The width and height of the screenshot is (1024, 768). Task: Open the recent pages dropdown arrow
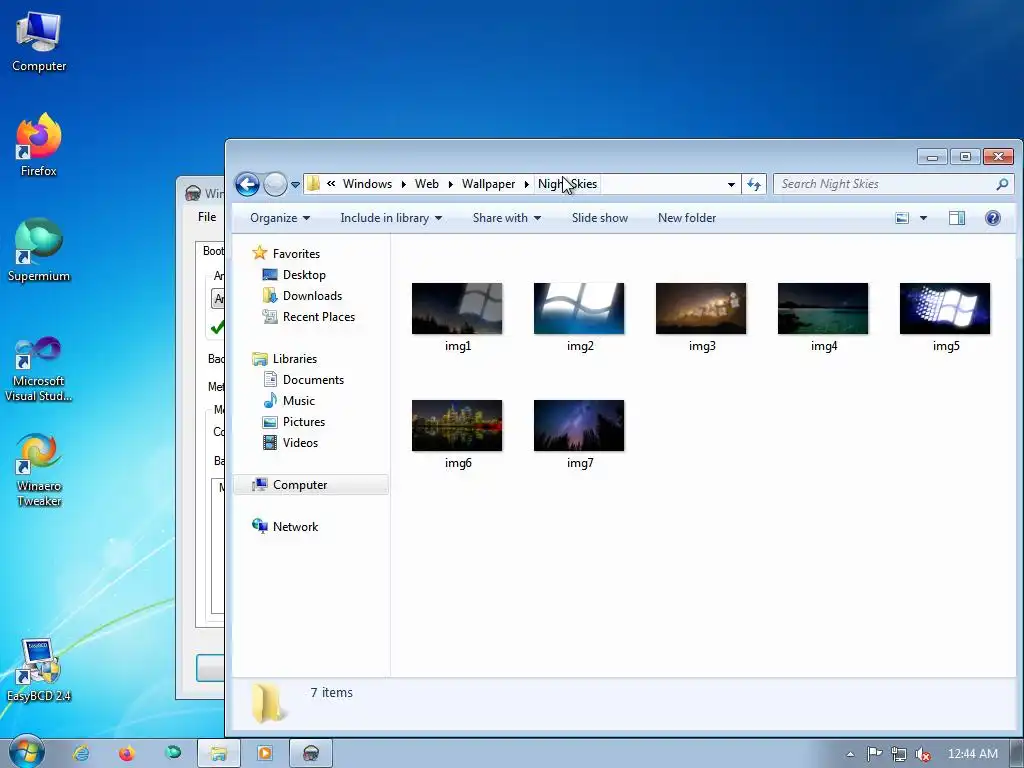[295, 185]
